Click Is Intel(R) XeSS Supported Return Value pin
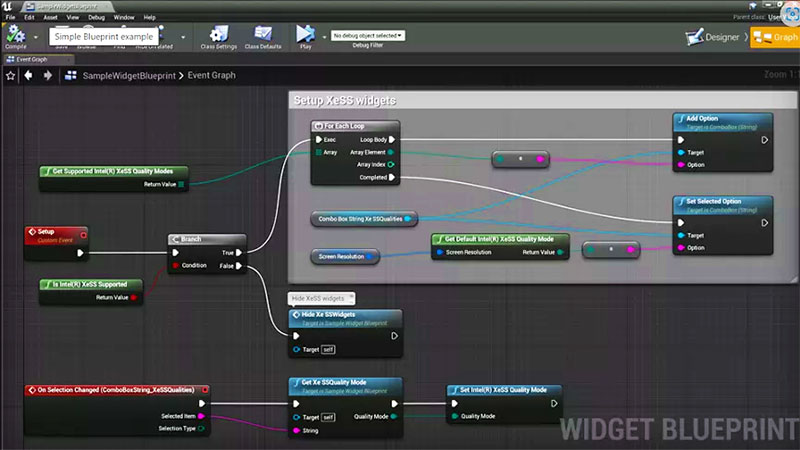 click(x=134, y=297)
